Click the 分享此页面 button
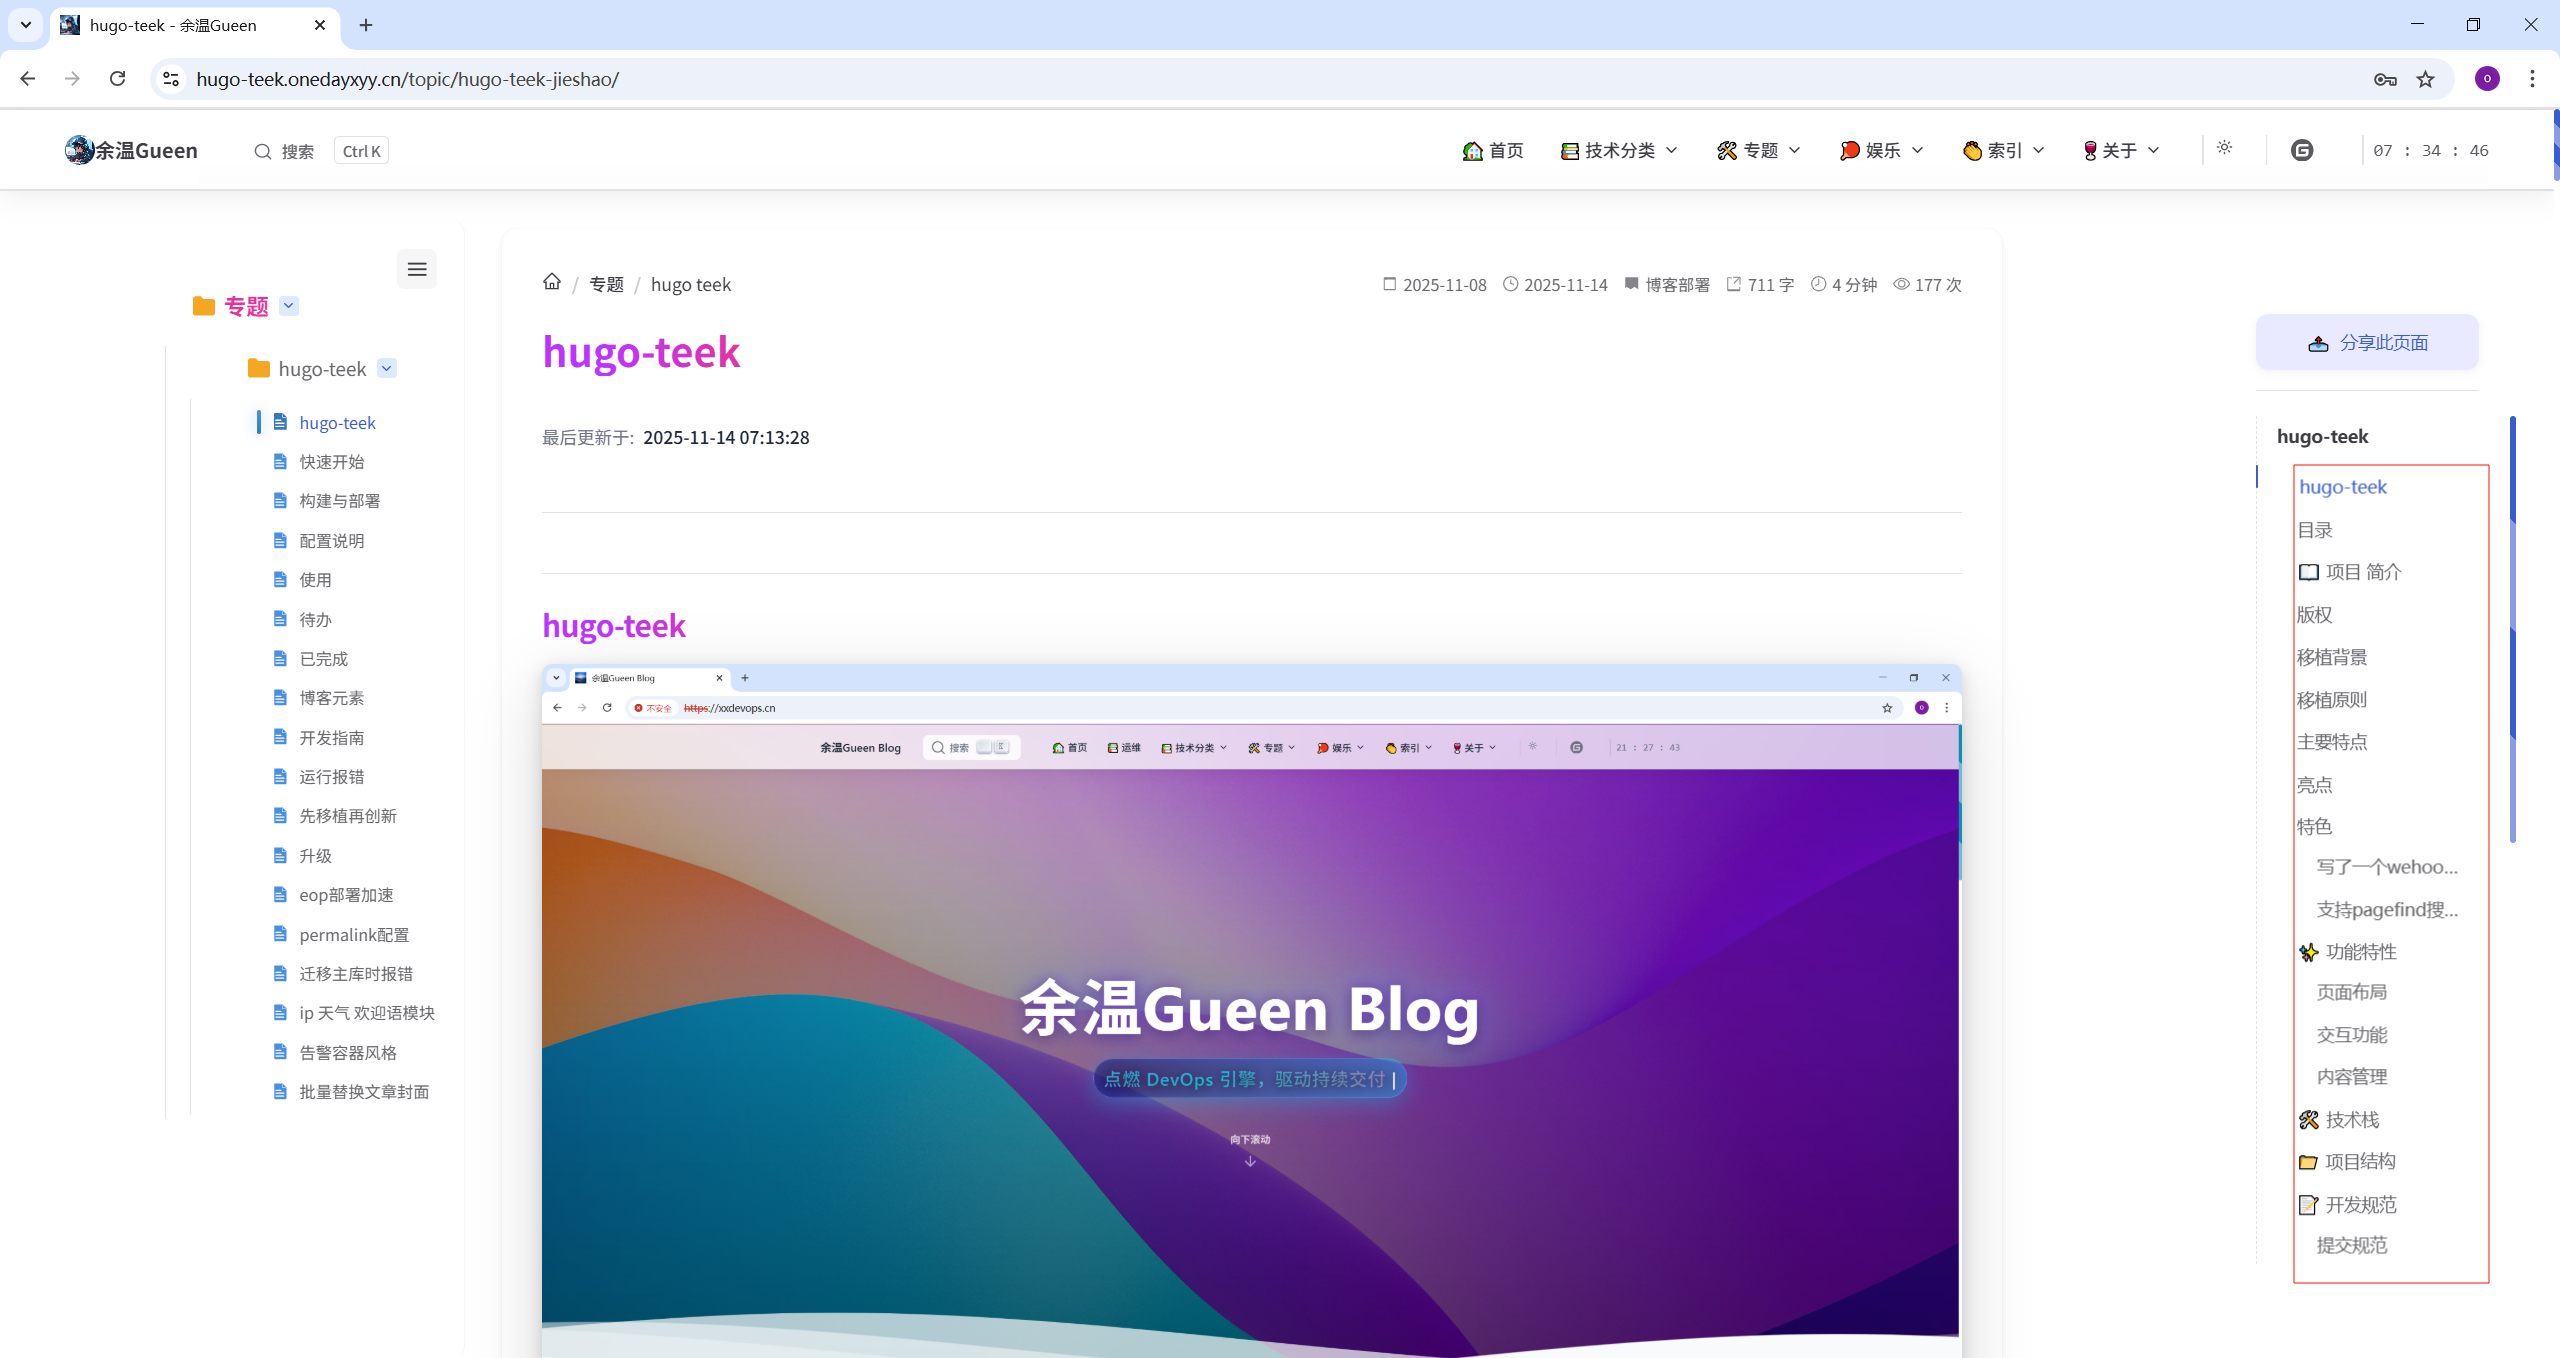This screenshot has height=1358, width=2560. click(2367, 343)
